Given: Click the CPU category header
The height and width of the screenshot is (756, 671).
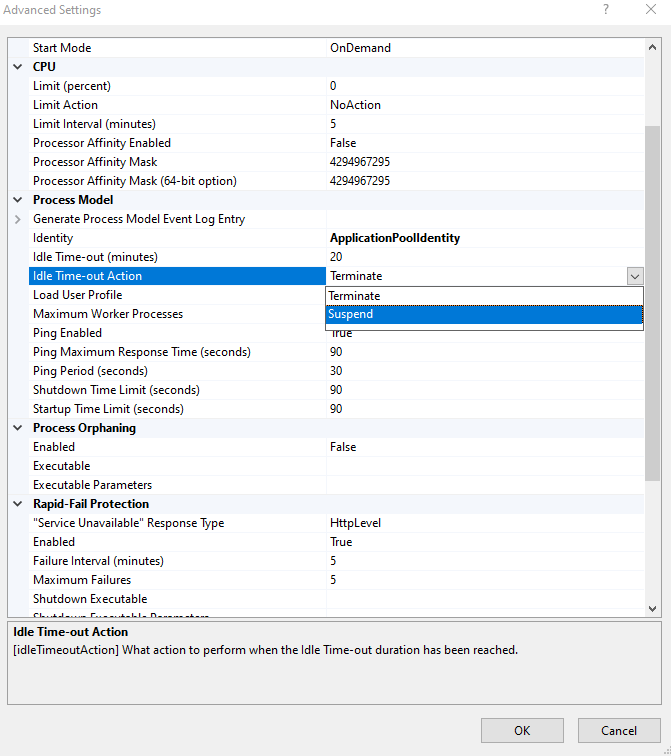Looking at the screenshot, I should [x=44, y=67].
